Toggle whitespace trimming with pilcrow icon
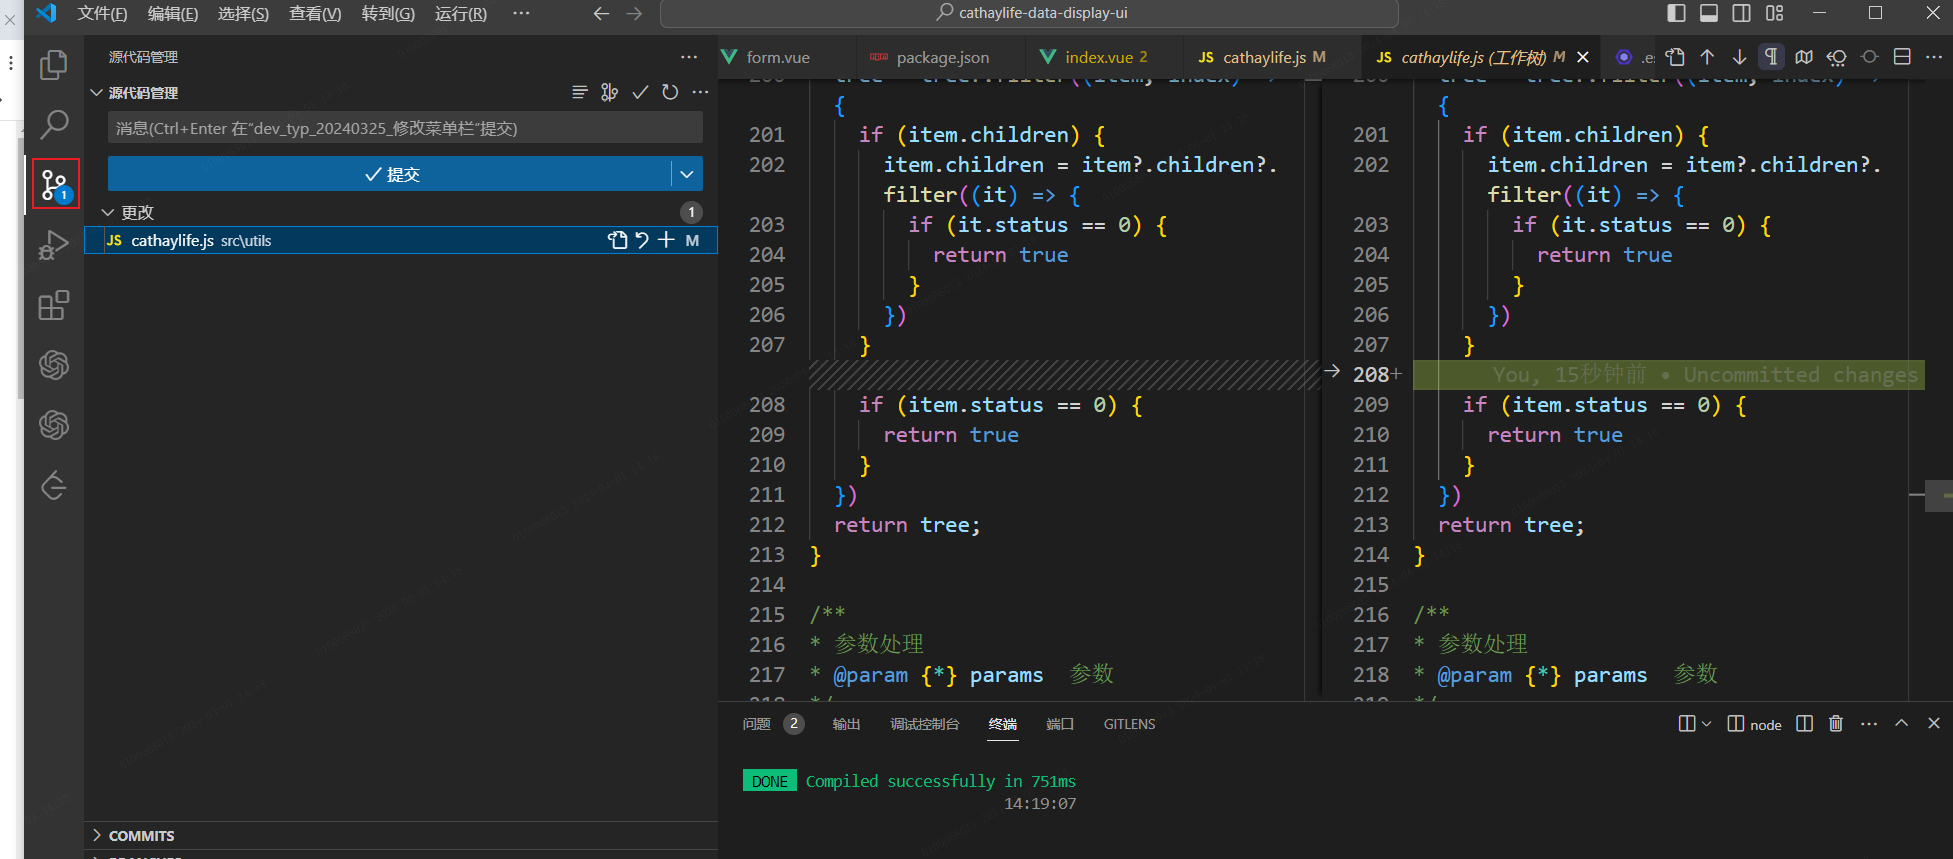Image resolution: width=1953 pixels, height=859 pixels. point(1771,57)
